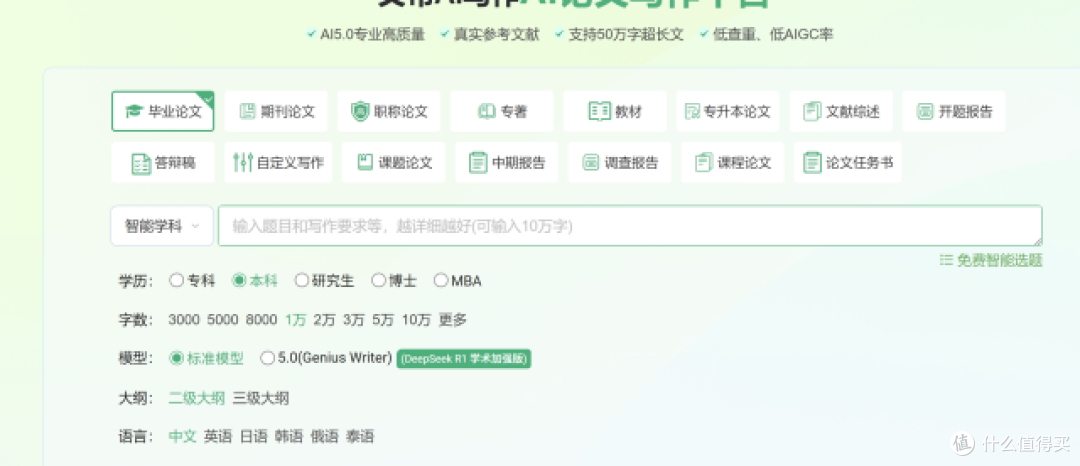This screenshot has height=466, width=1080.
Task: Switch to the 职称论文 tab
Action: point(388,112)
